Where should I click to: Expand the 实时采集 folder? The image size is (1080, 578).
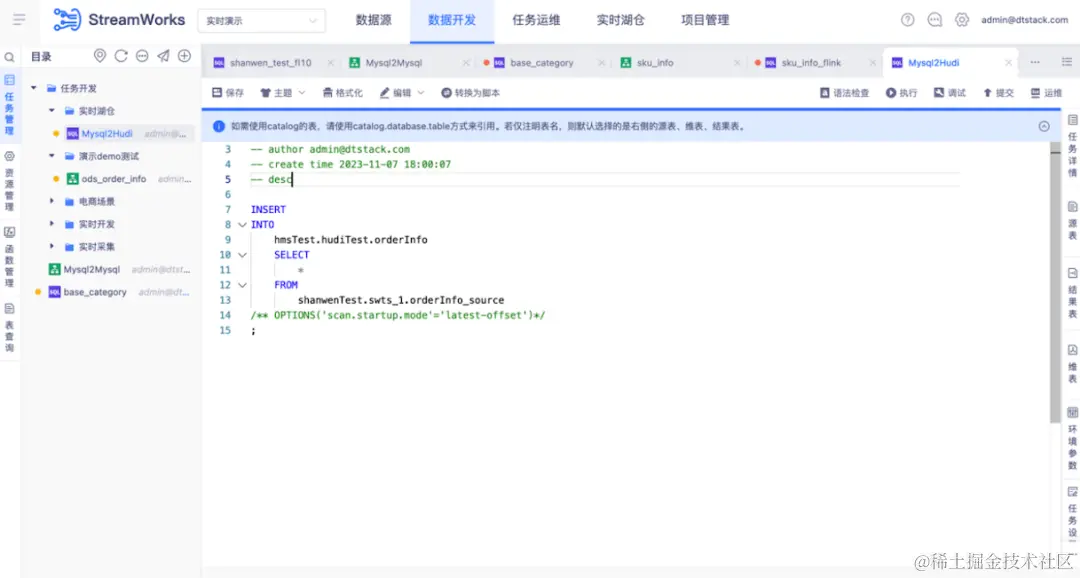tap(52, 247)
